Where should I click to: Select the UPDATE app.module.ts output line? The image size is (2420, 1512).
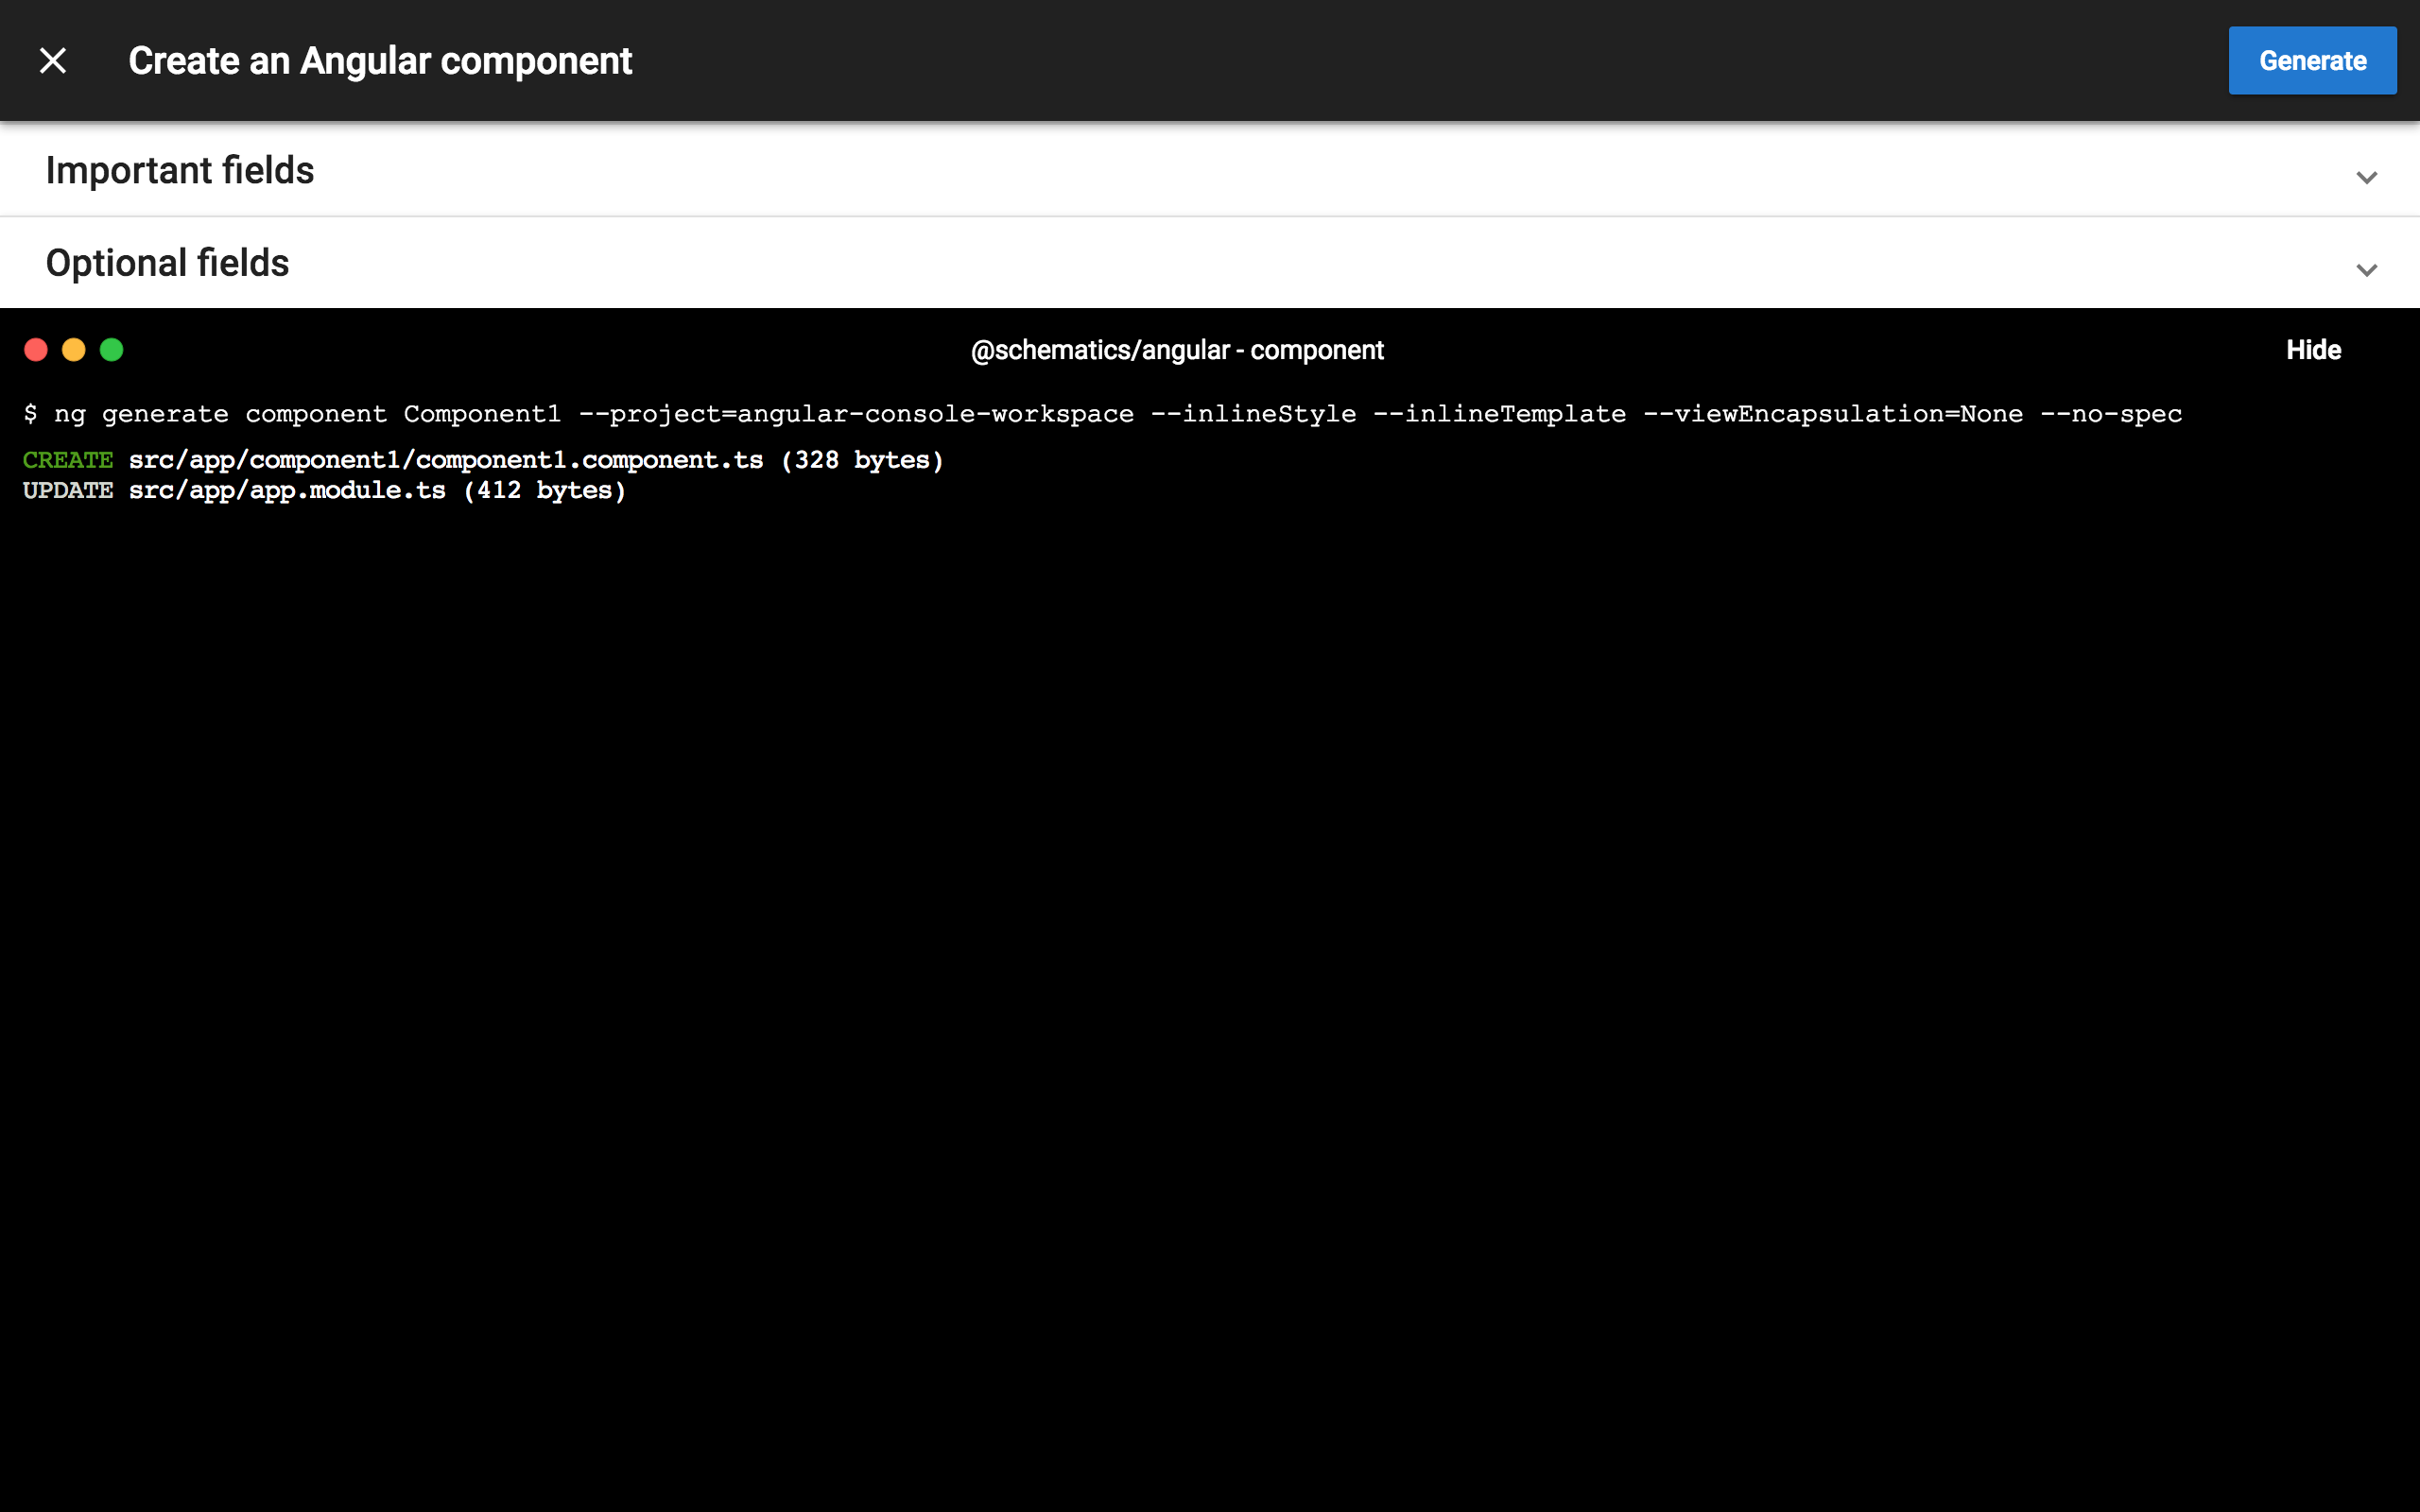(x=324, y=489)
